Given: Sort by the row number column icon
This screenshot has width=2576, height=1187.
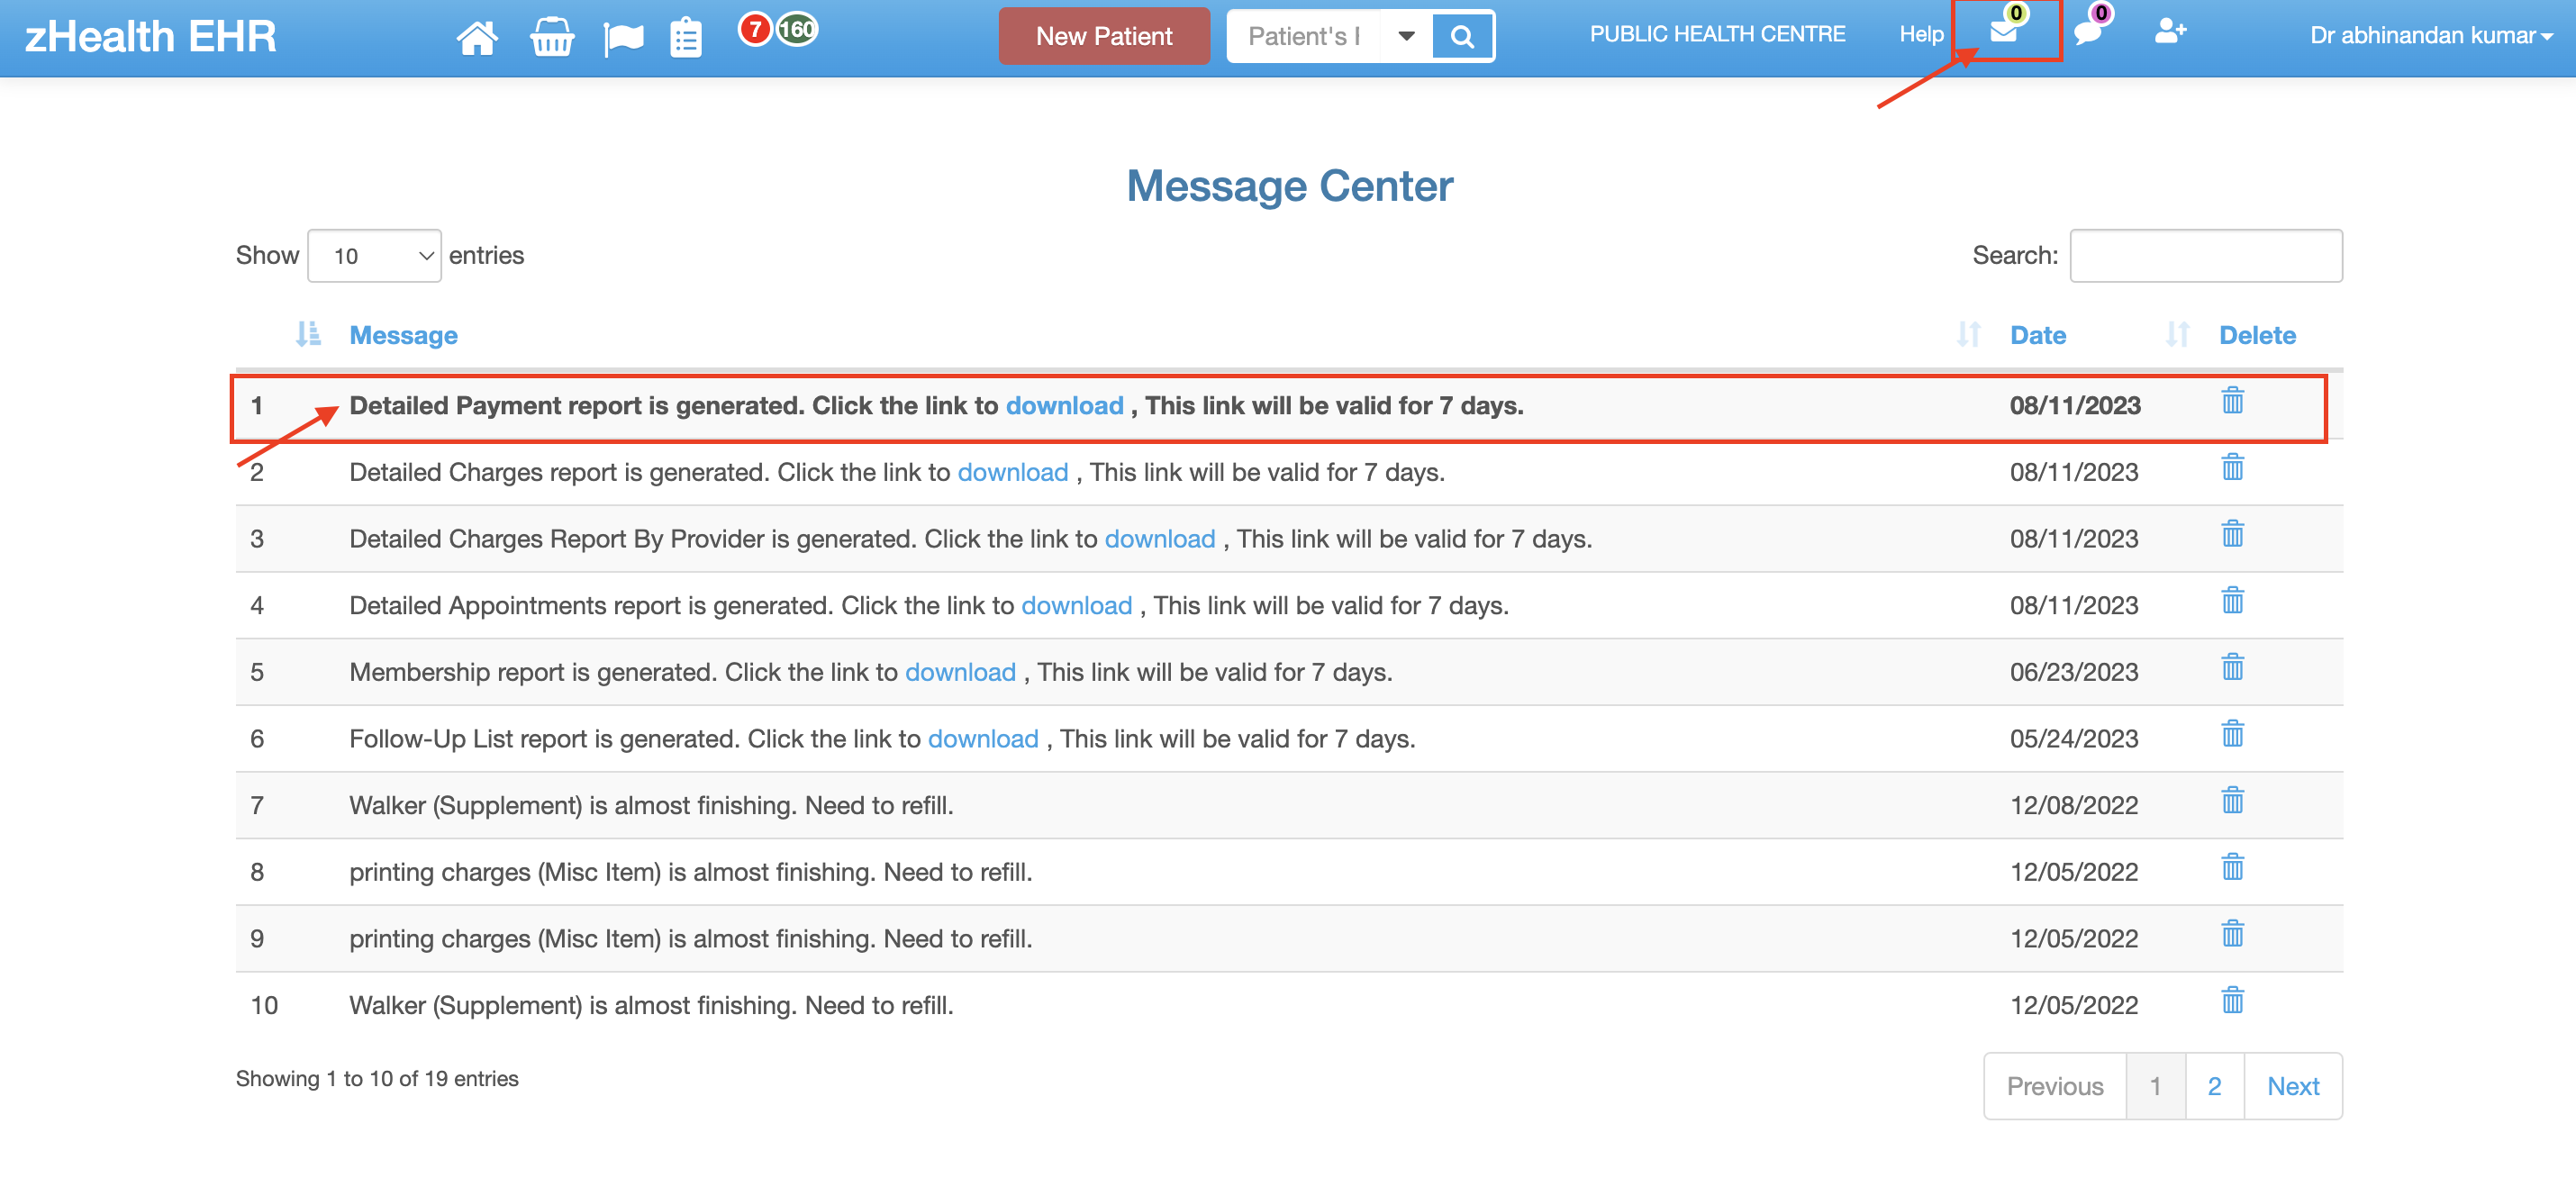Looking at the screenshot, I should coord(308,334).
